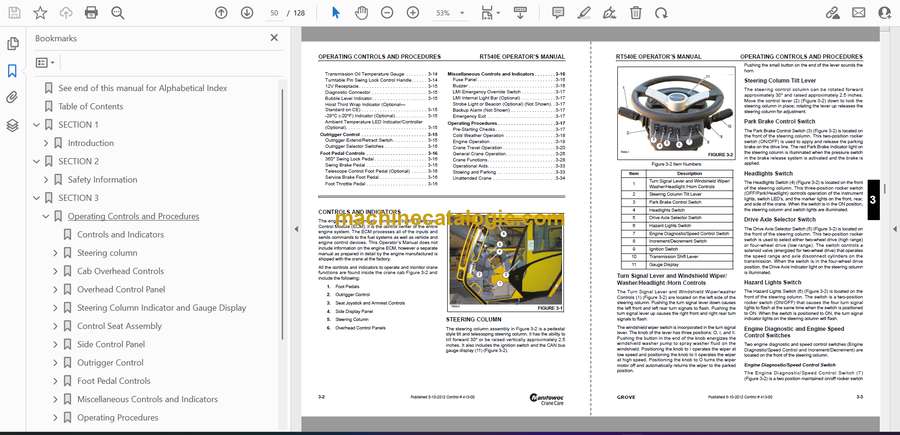The height and width of the screenshot is (435, 900).
Task: Jump to Table of Contents bookmark
Action: click(91, 106)
